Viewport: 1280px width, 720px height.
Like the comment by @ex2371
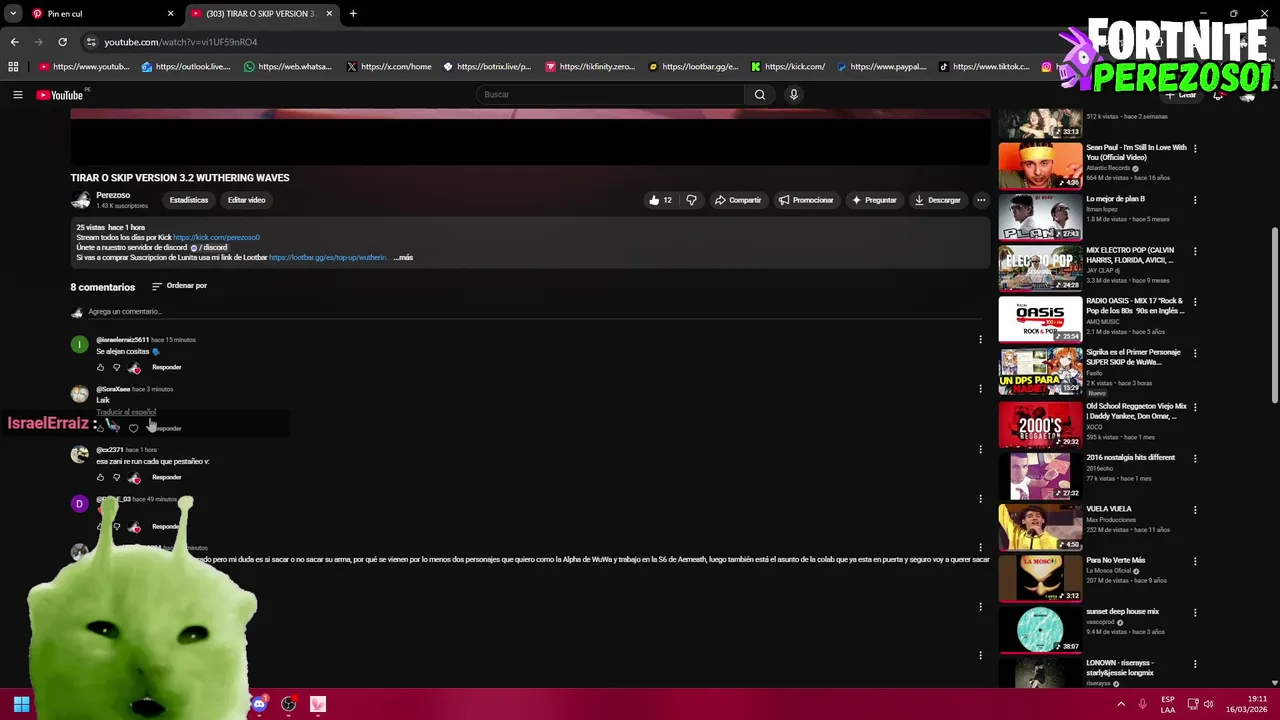point(100,477)
